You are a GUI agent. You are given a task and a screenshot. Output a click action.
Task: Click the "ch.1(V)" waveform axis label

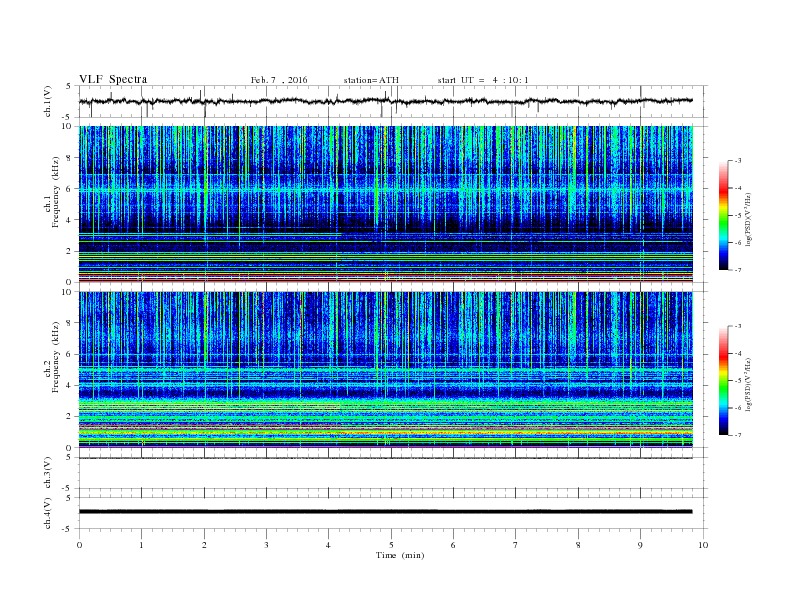(x=48, y=101)
